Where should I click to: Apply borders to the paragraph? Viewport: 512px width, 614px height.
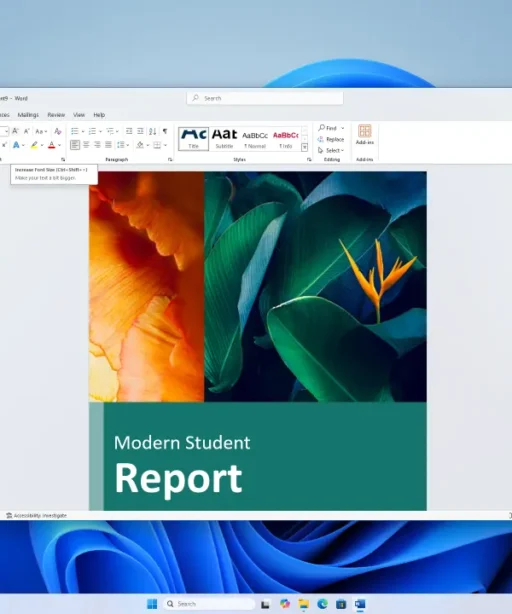157,145
